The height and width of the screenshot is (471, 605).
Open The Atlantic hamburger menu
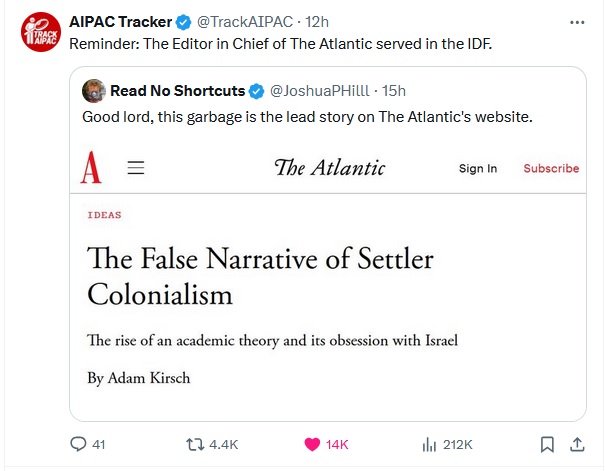[x=136, y=168]
